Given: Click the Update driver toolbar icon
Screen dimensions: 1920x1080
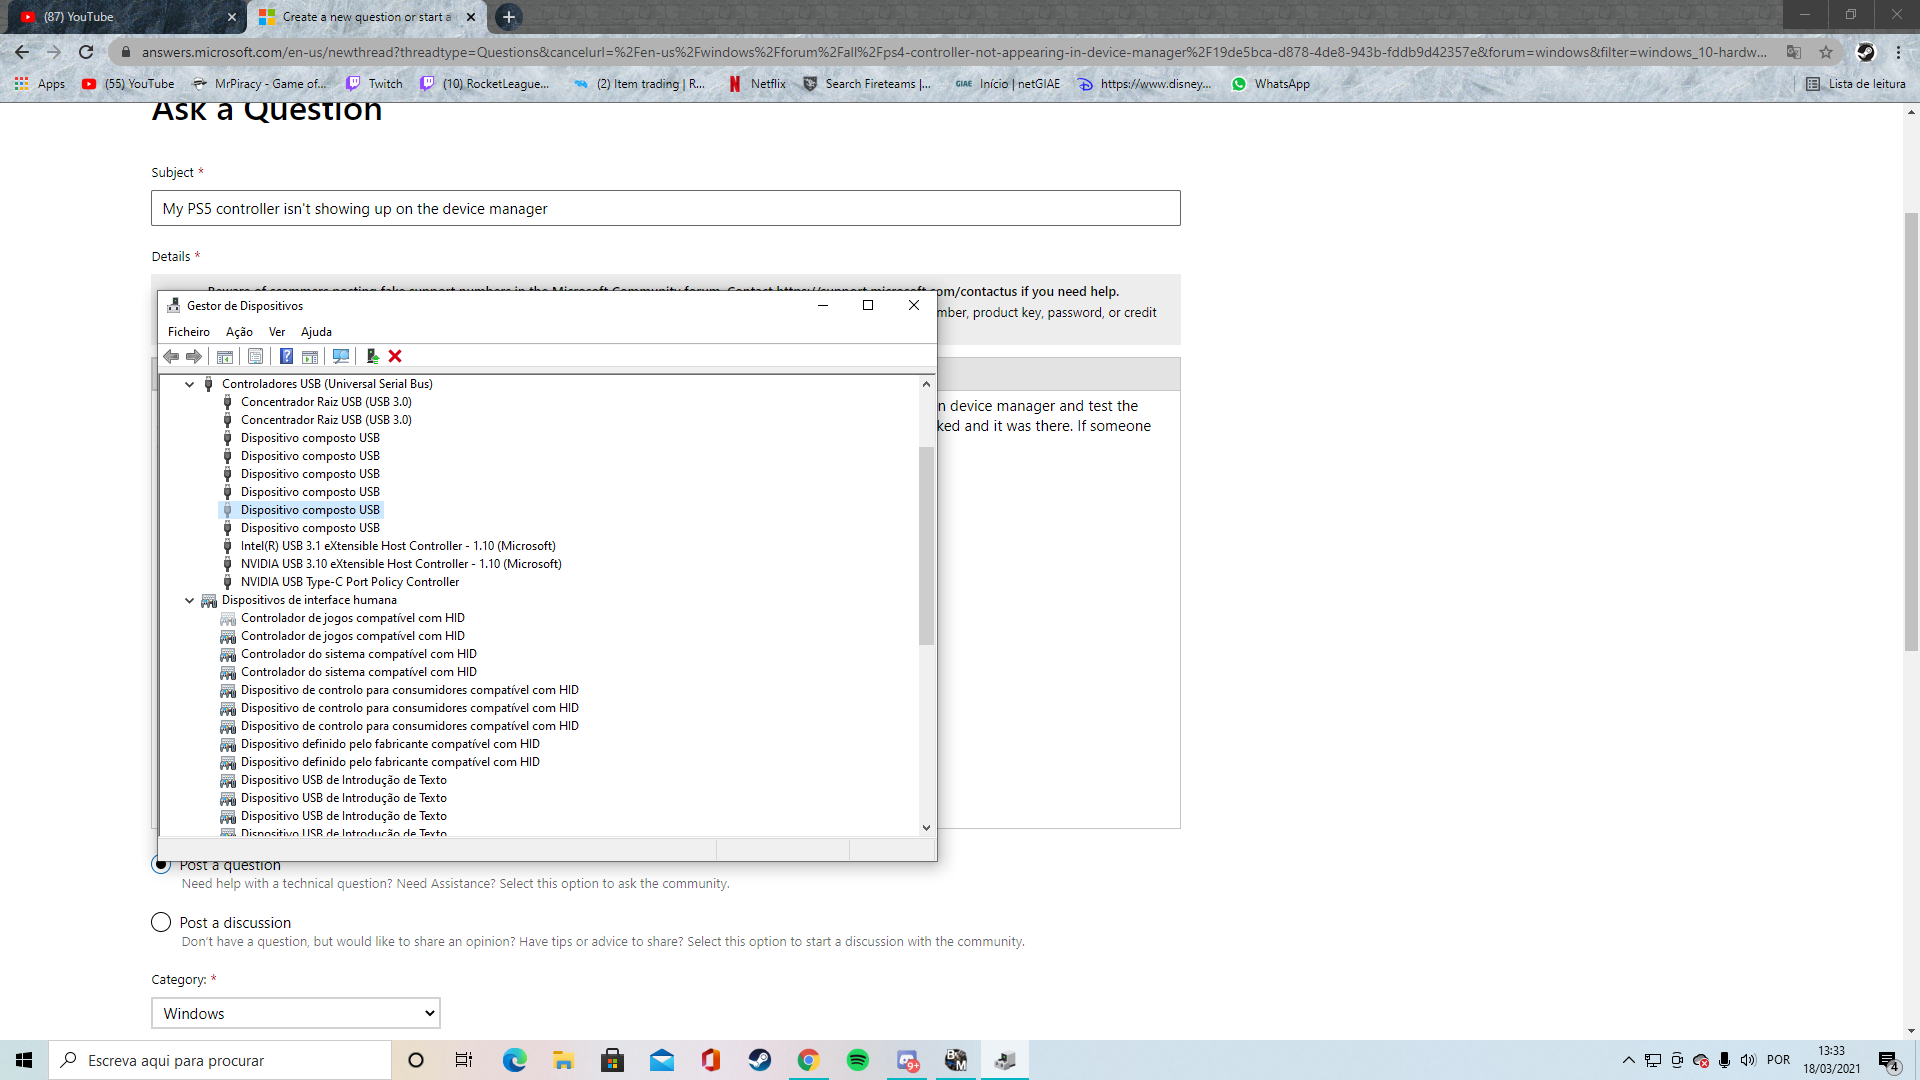Looking at the screenshot, I should 373,356.
